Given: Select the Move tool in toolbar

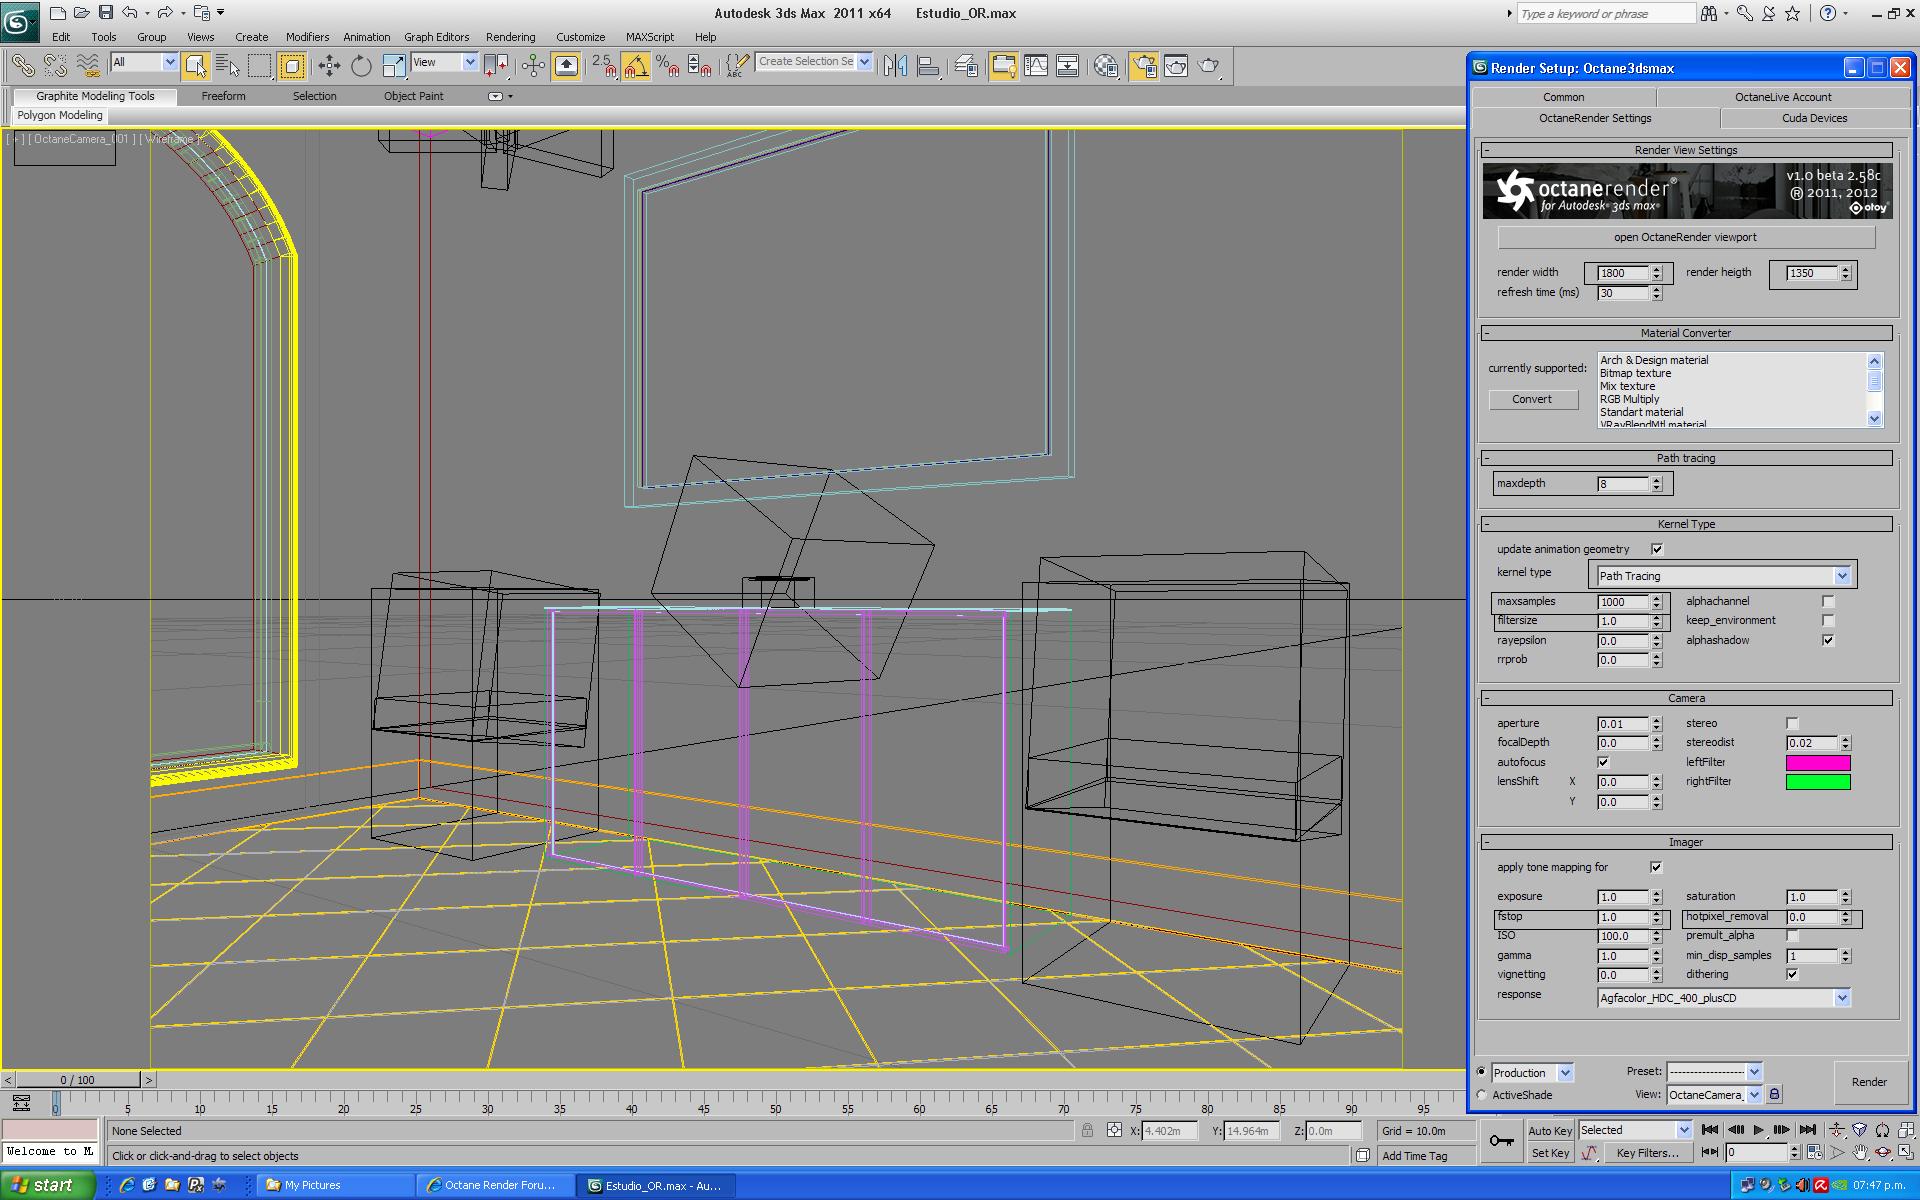Looking at the screenshot, I should click(x=329, y=66).
